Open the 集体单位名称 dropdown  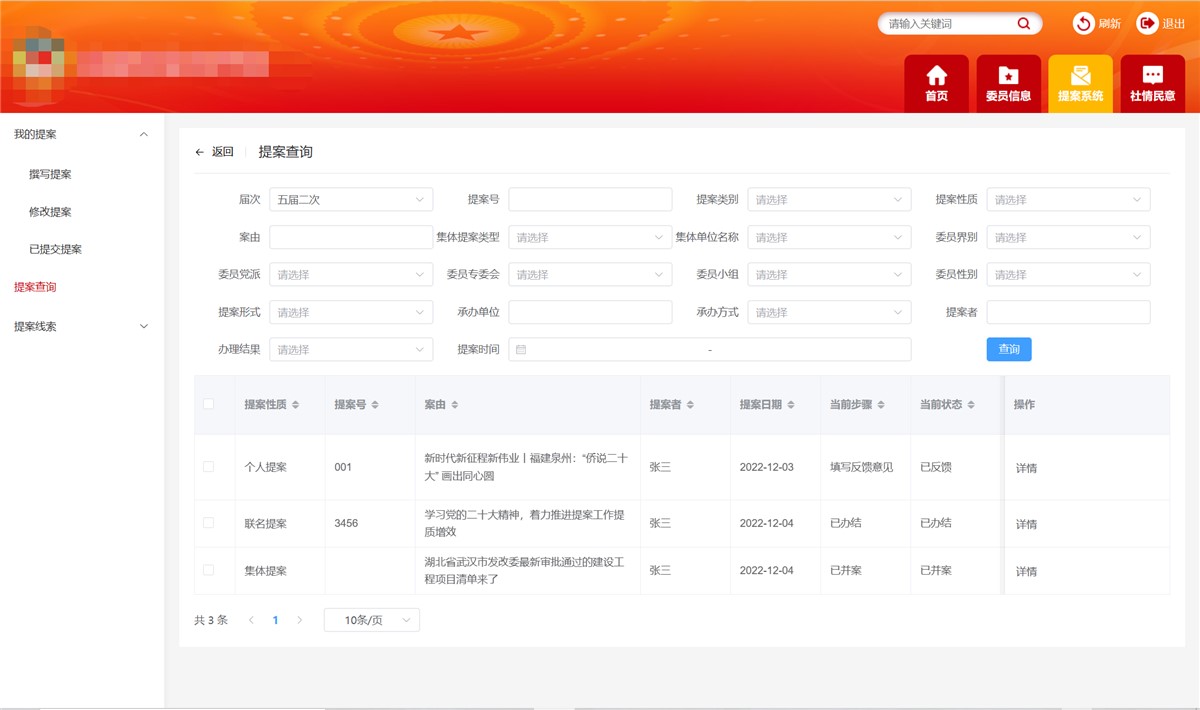pyautogui.click(x=829, y=237)
